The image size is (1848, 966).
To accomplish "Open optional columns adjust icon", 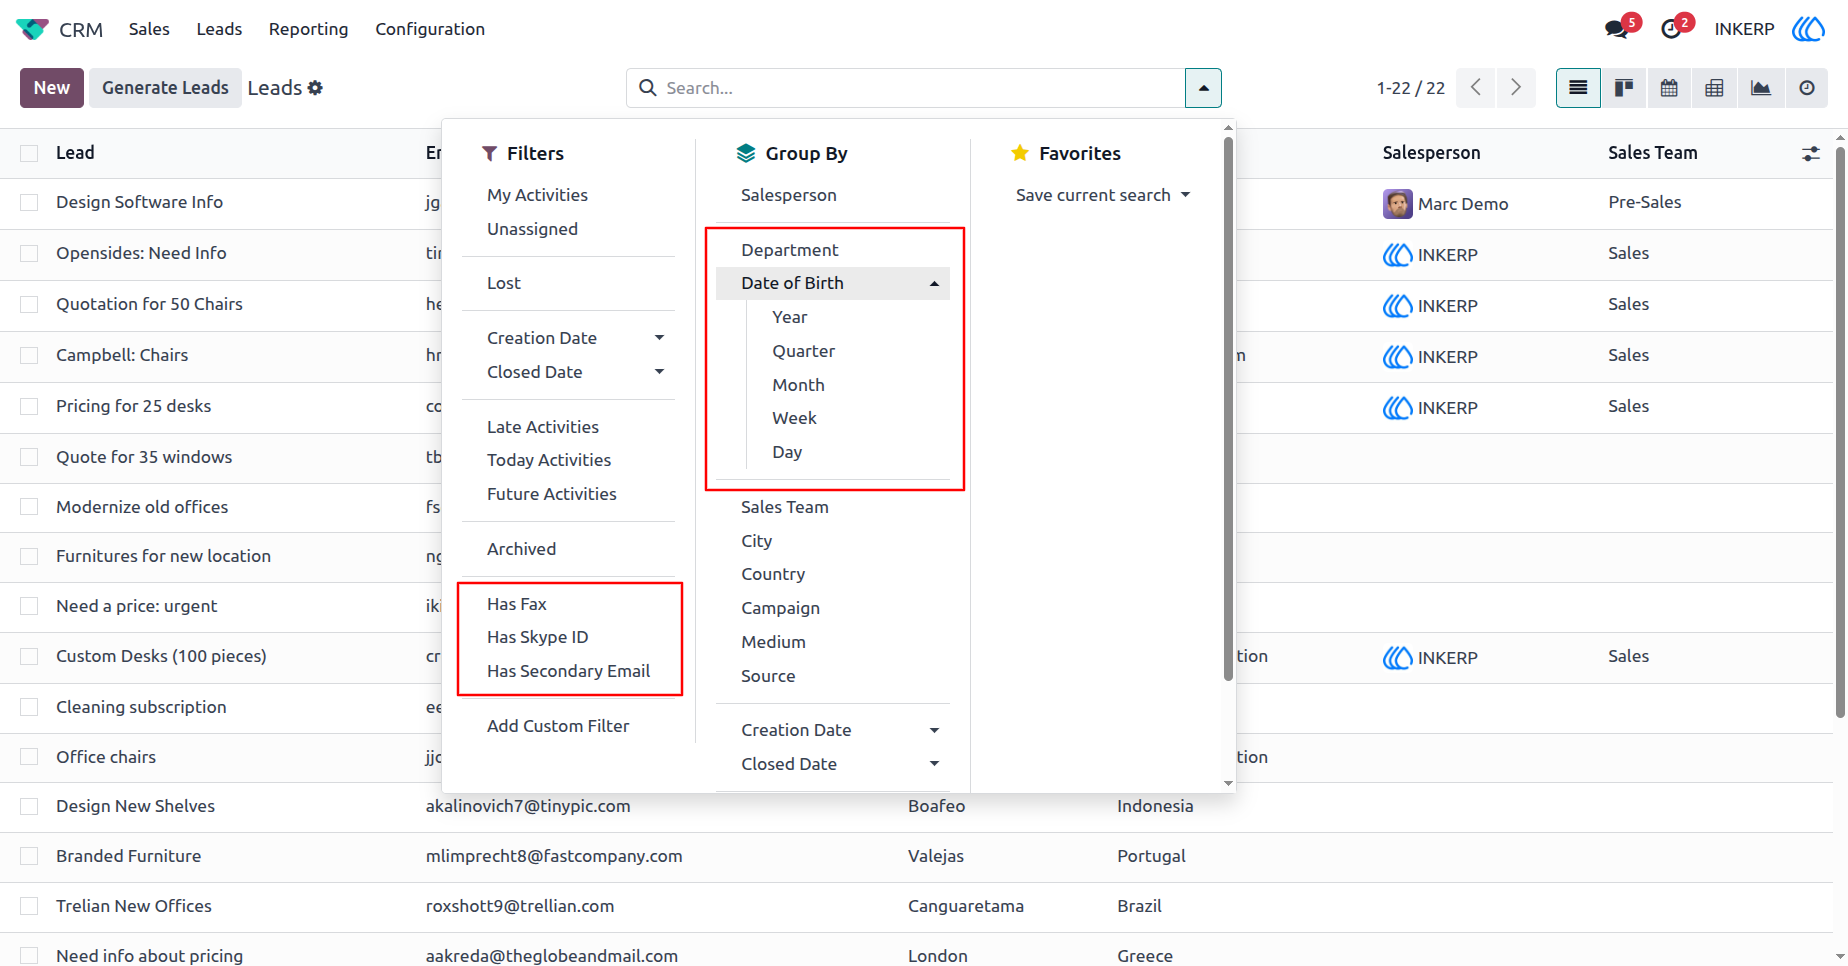I will click(1811, 154).
